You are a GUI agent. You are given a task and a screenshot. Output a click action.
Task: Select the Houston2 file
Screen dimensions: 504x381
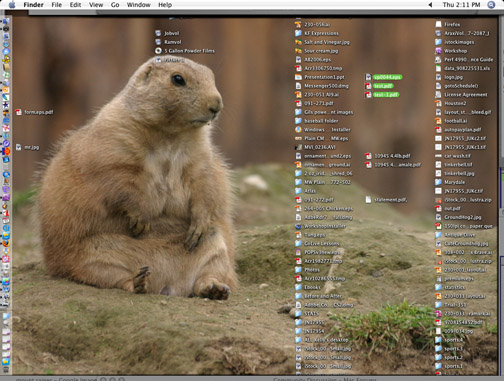click(438, 103)
